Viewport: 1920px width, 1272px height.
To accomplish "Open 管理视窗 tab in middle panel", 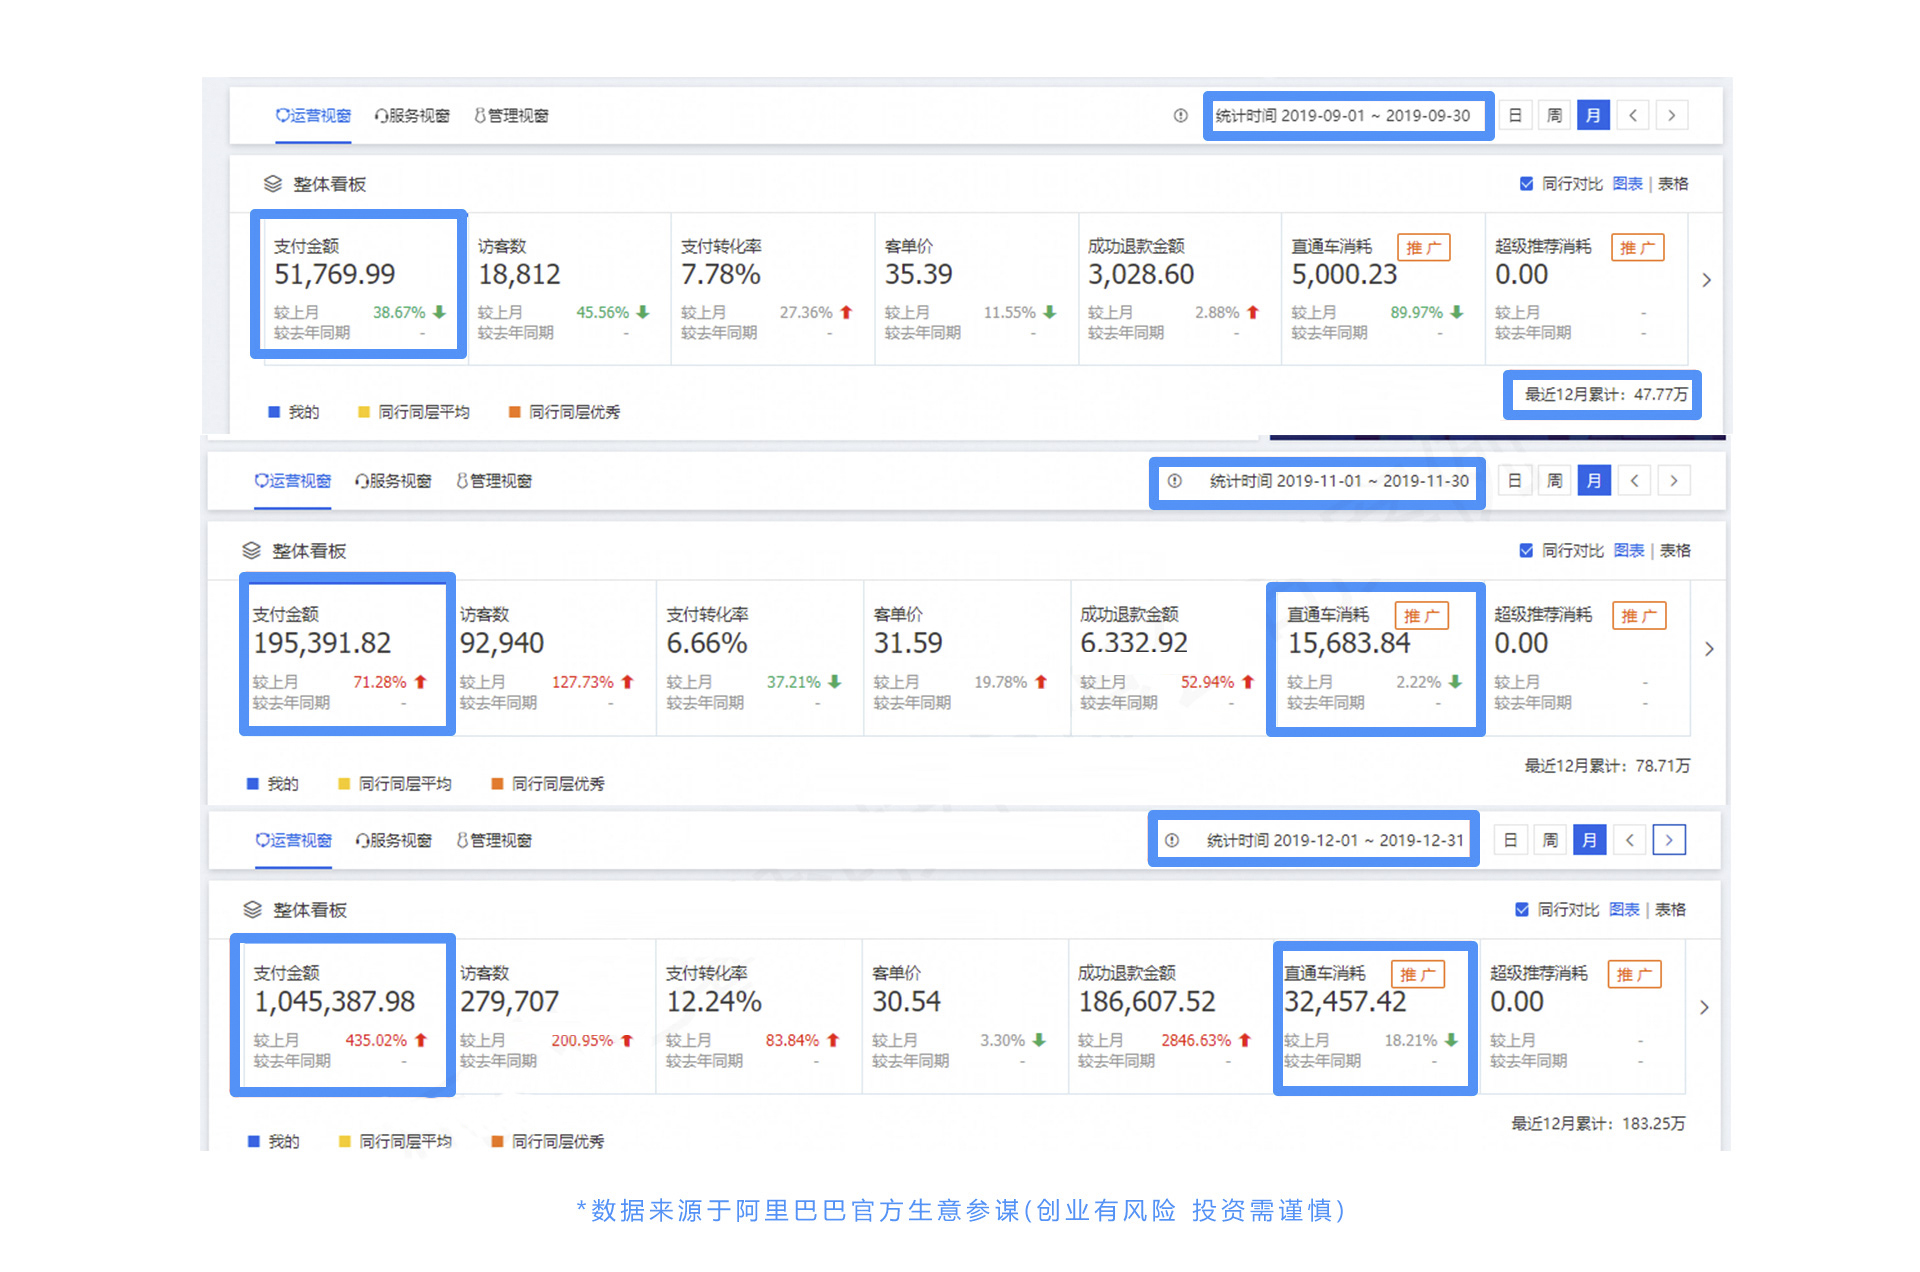I will tap(494, 481).
